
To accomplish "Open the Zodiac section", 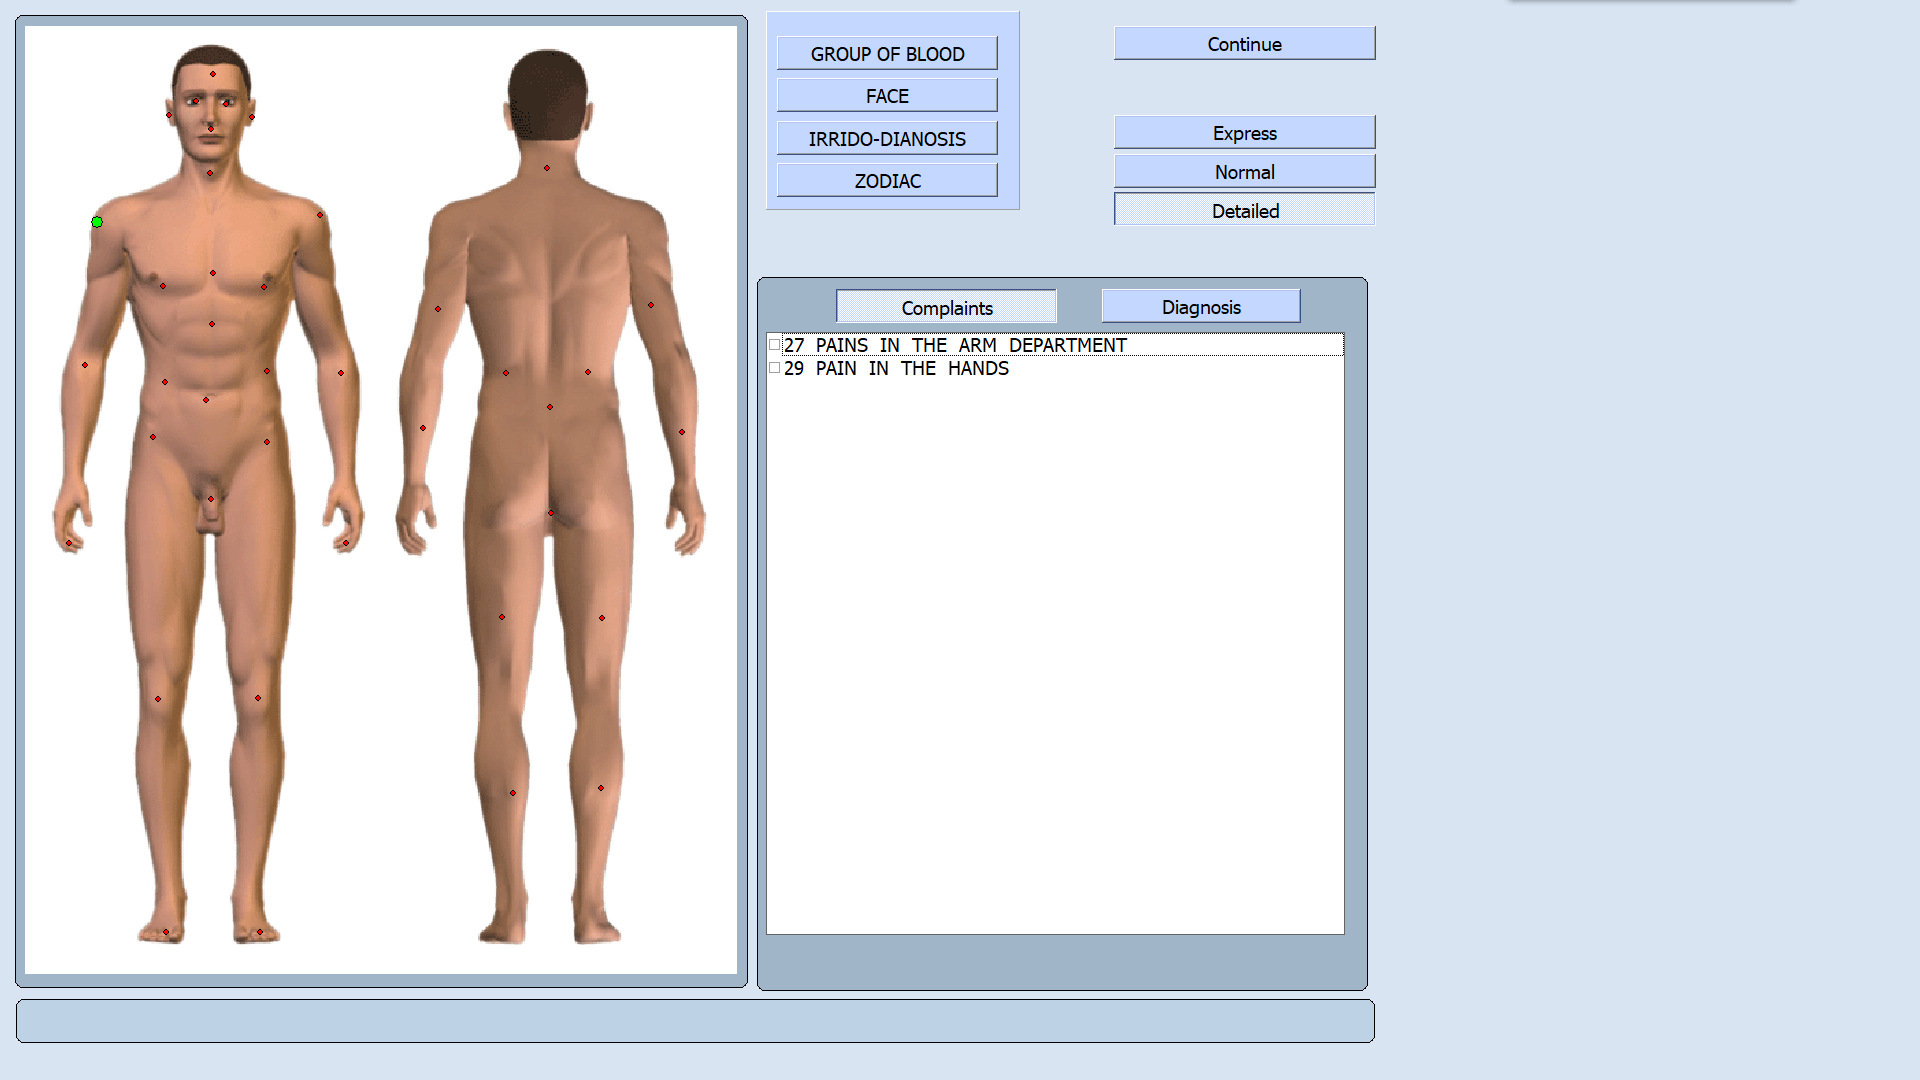I will 887,180.
